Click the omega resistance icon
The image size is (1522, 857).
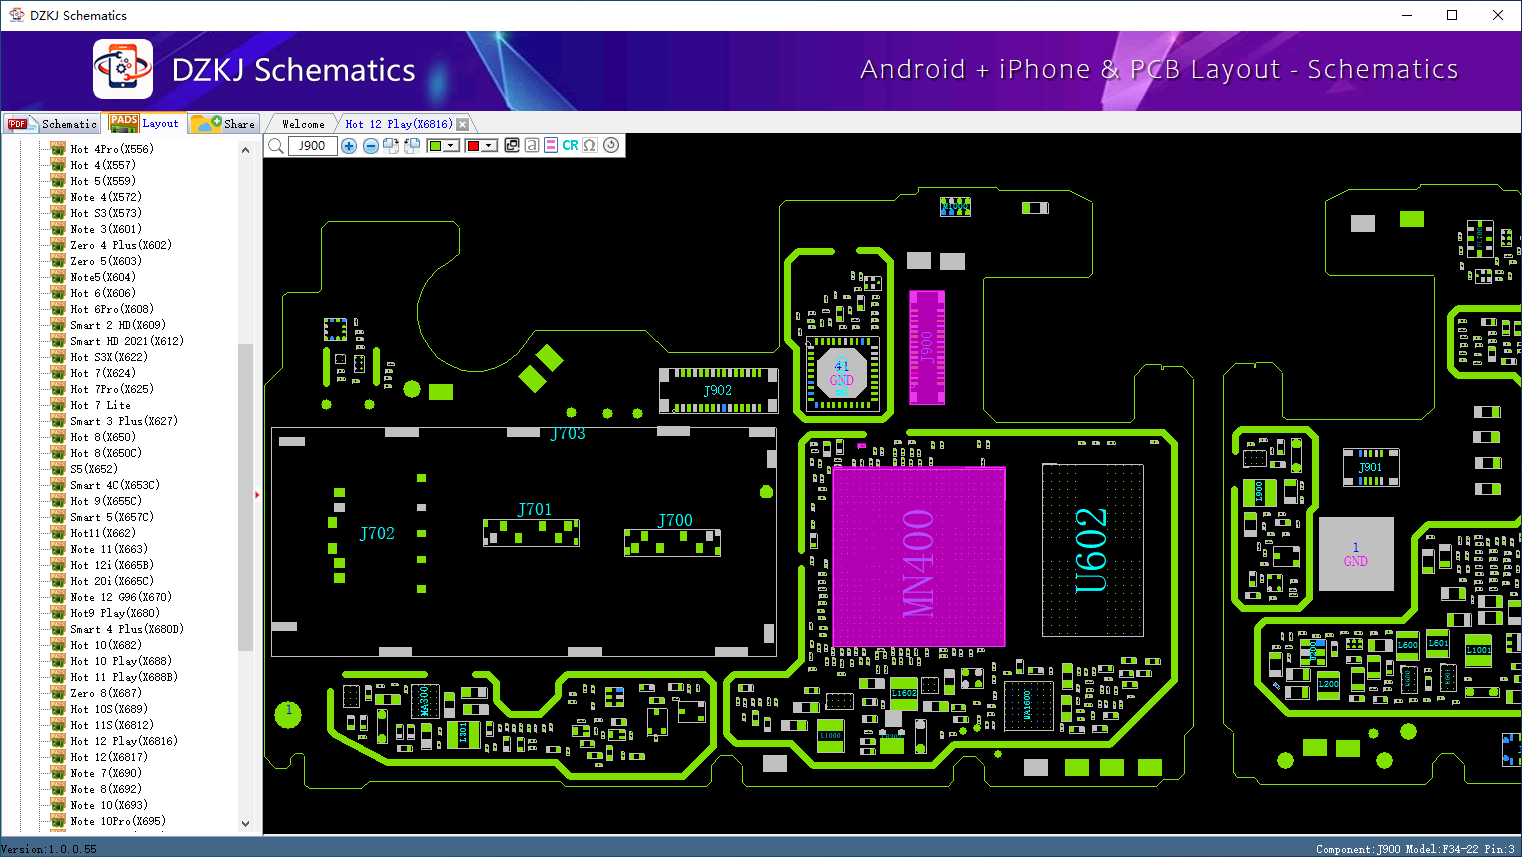point(590,146)
